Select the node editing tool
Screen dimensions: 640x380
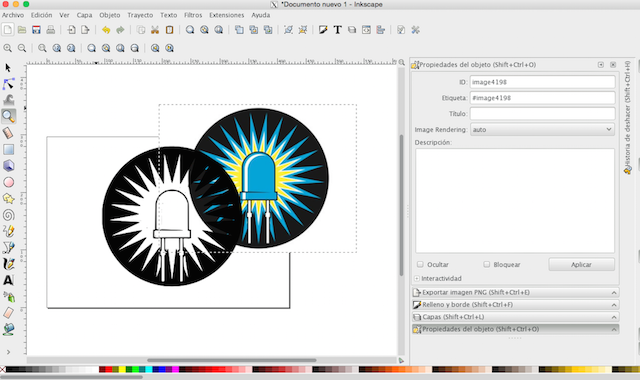(9, 84)
